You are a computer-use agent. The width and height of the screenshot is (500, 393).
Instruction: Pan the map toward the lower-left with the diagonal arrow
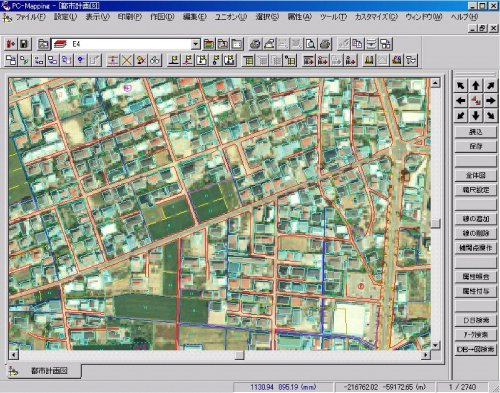(x=461, y=115)
